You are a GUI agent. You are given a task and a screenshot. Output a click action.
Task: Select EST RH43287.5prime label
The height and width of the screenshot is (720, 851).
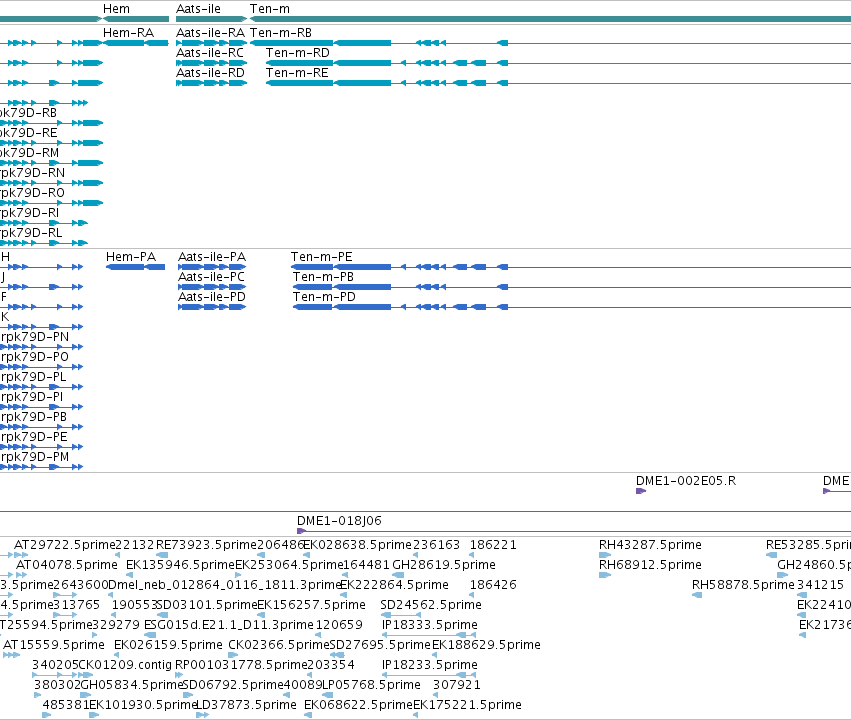[x=650, y=545]
